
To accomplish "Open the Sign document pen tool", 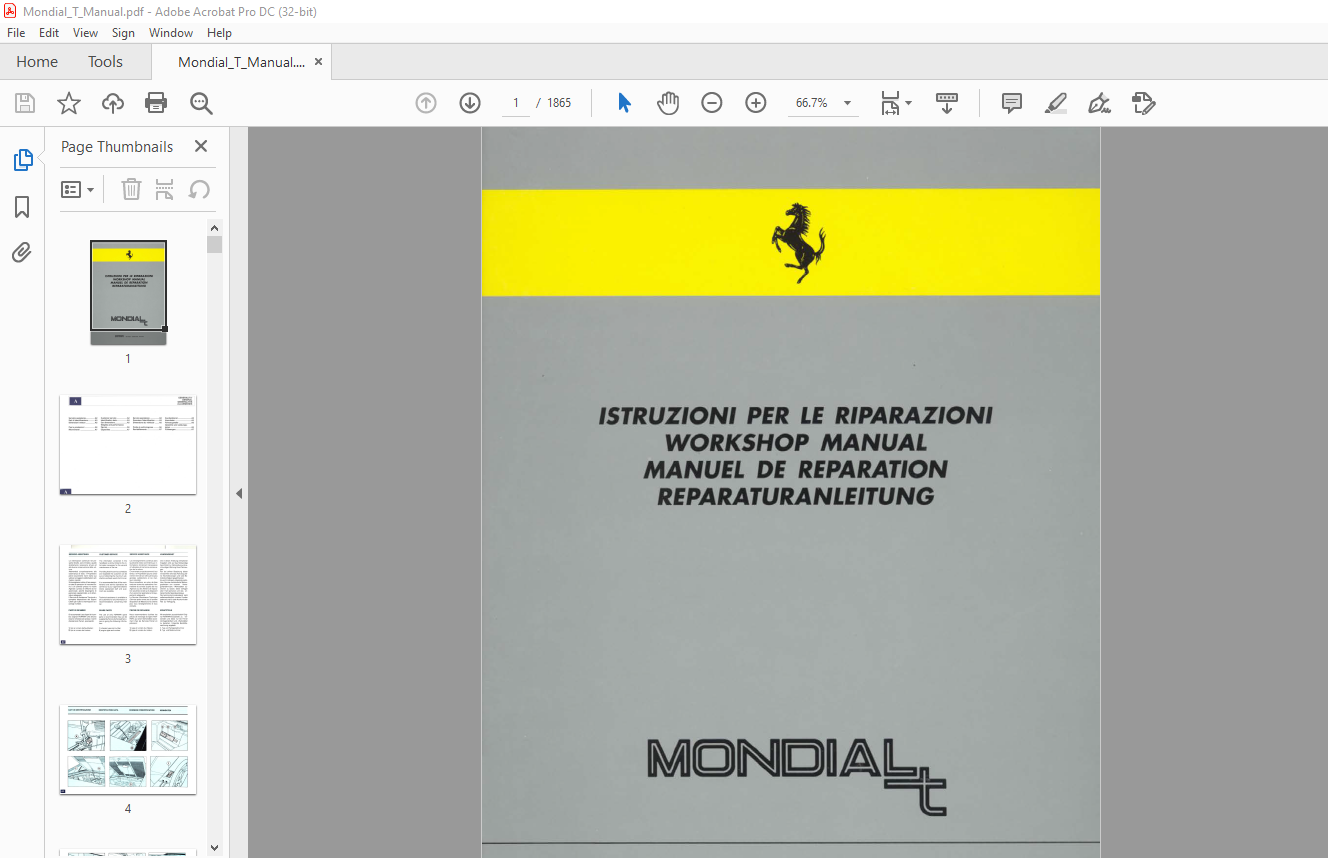I will [1099, 103].
